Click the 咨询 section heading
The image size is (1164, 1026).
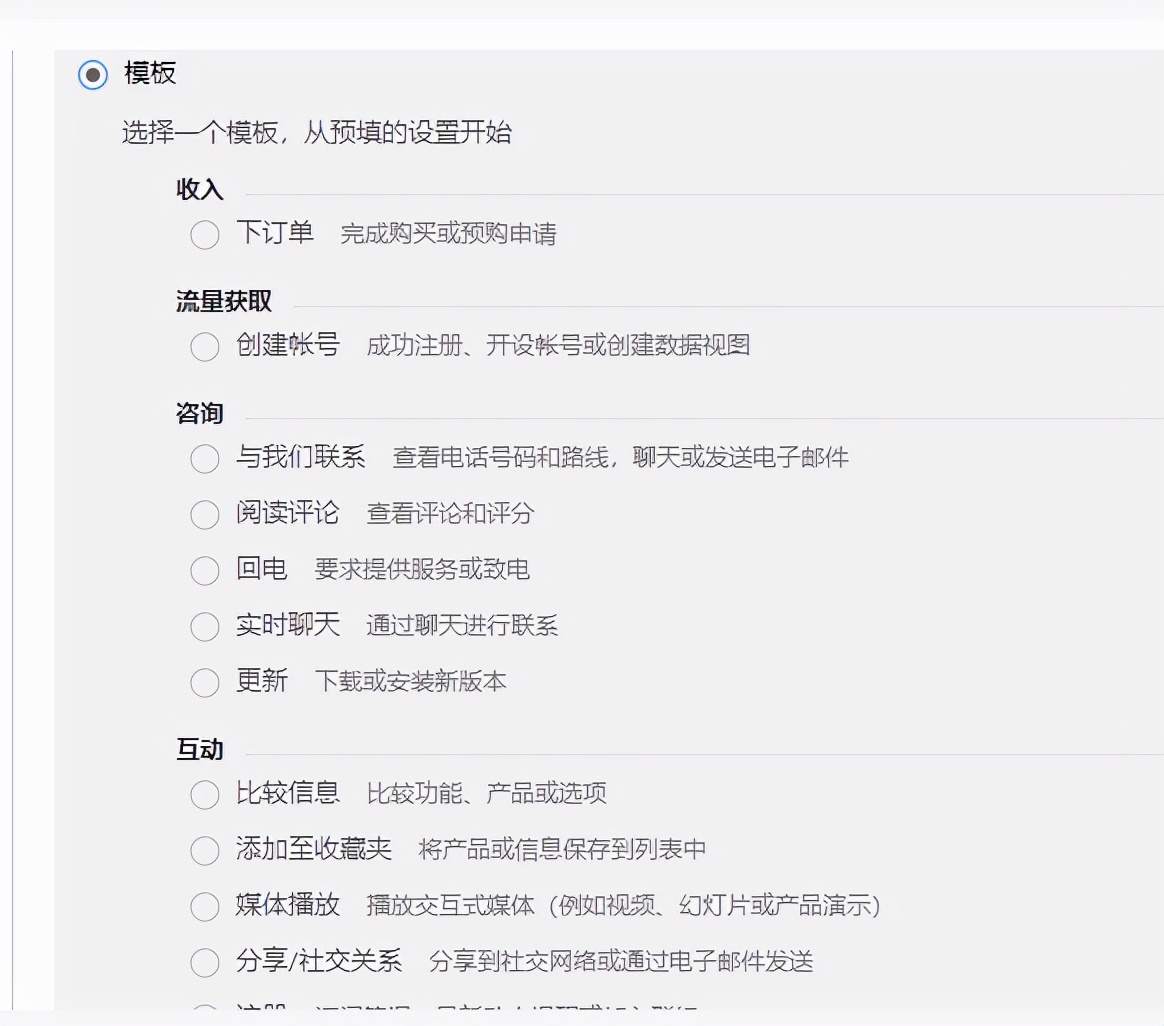pyautogui.click(x=199, y=413)
